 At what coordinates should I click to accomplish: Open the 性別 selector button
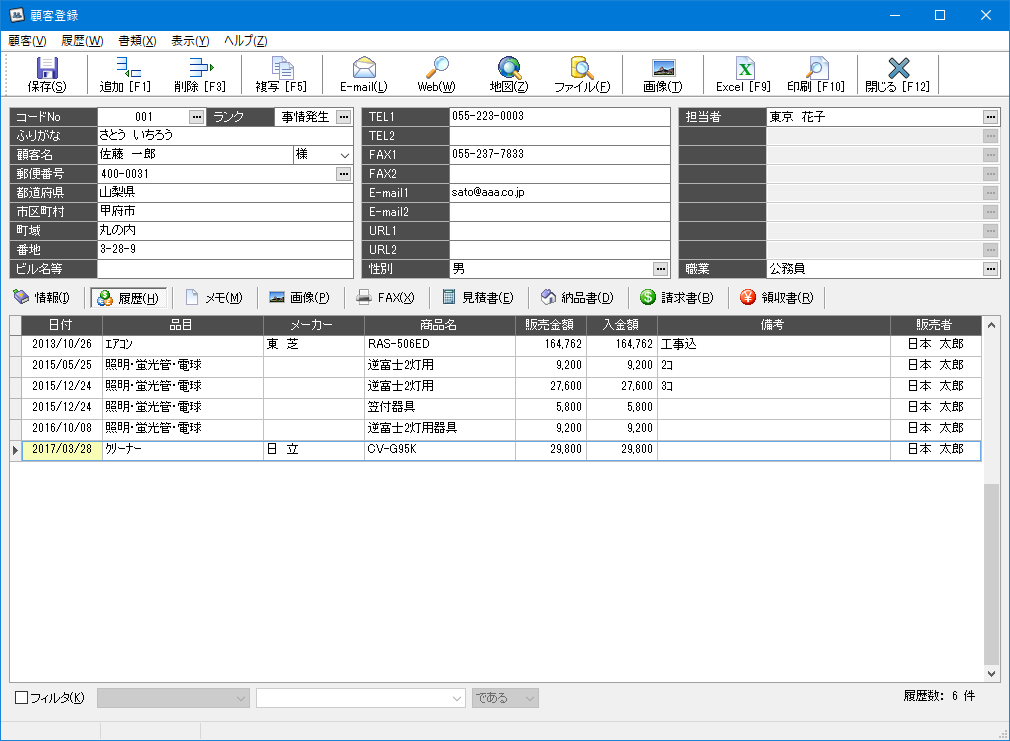[660, 269]
